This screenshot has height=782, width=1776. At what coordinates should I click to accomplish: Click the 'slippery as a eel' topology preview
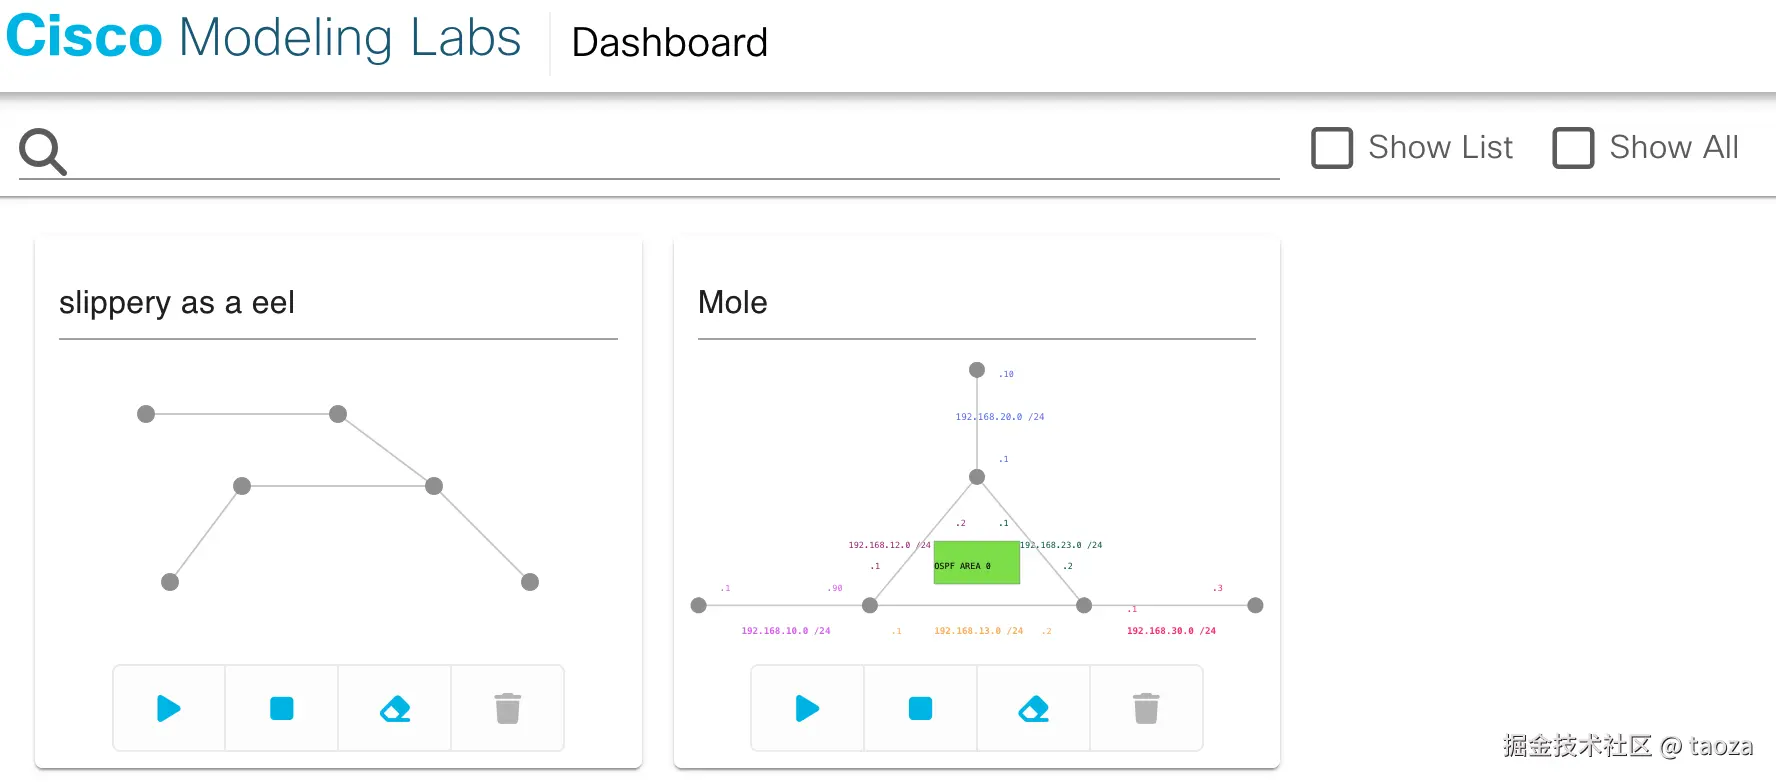coord(338,498)
